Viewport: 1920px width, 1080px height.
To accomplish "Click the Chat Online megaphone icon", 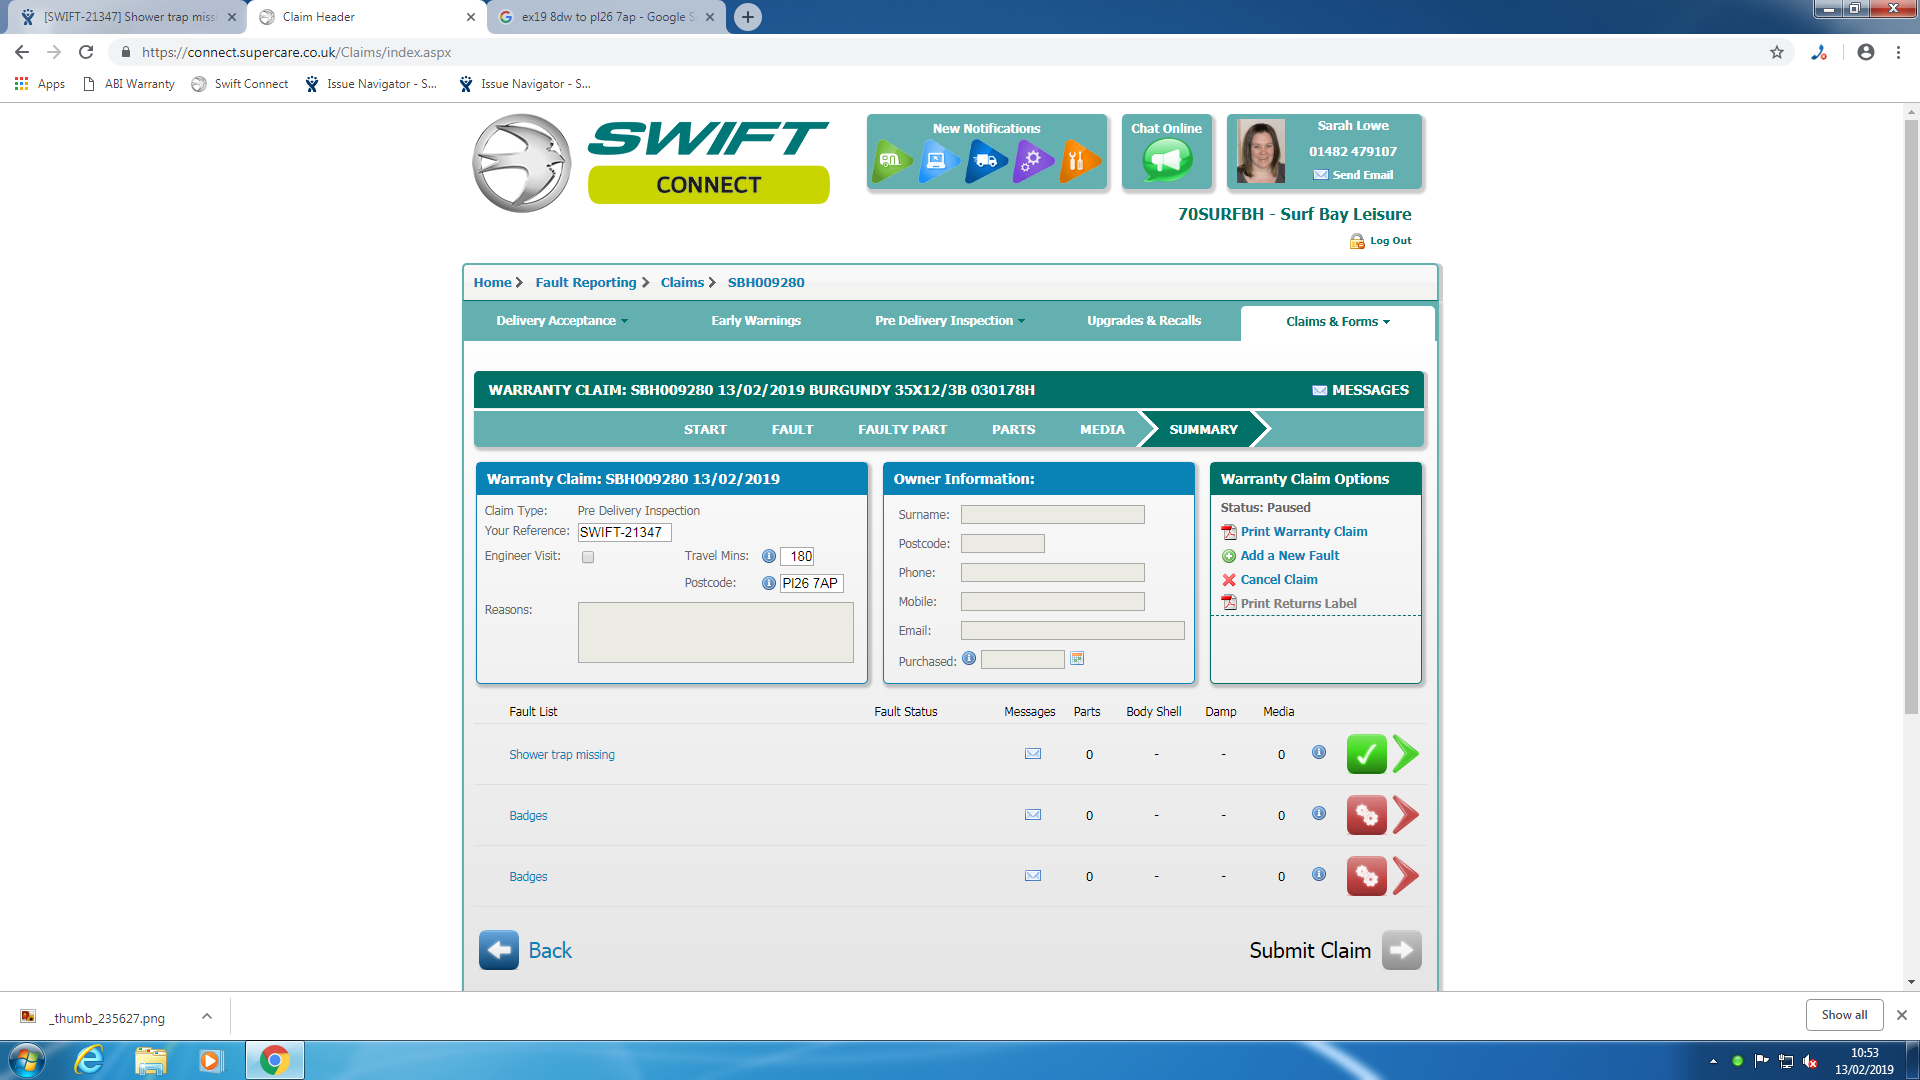I will pyautogui.click(x=1167, y=160).
